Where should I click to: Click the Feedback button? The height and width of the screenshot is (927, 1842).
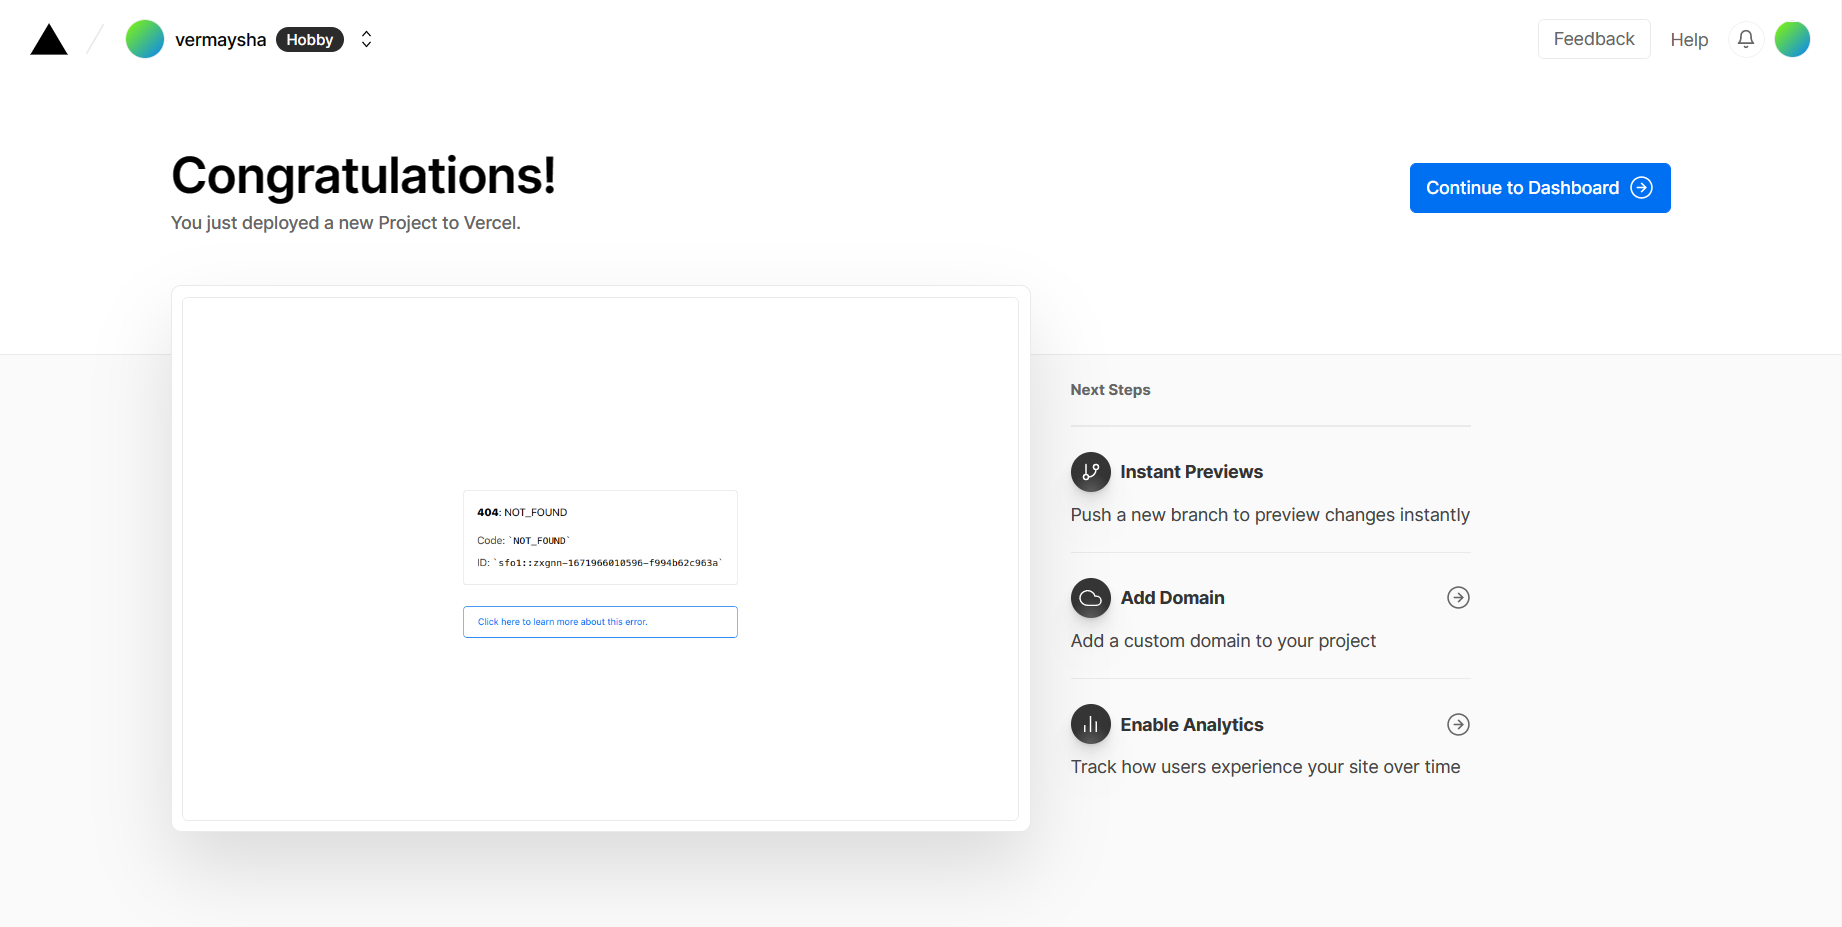click(1594, 39)
